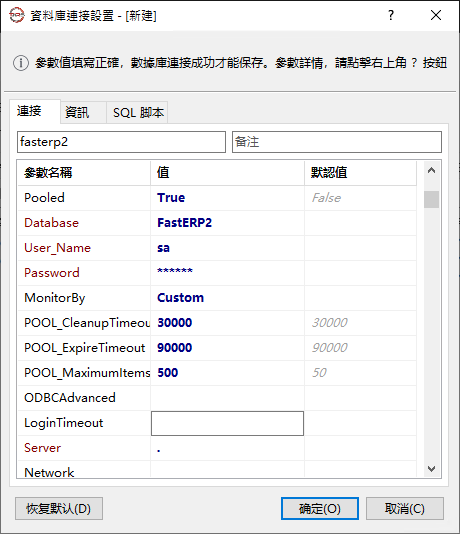Click the app logo in title bar

(x=17, y=15)
